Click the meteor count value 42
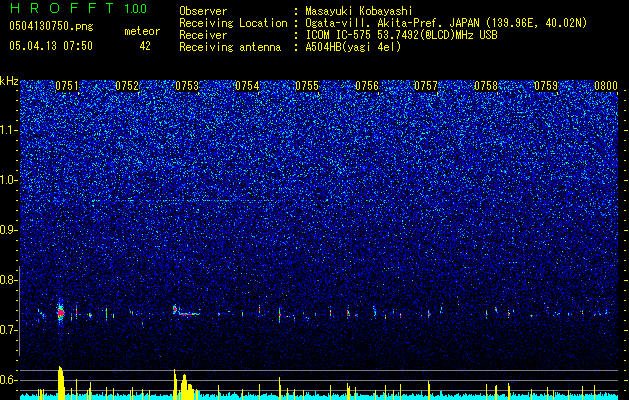Viewport: 629px width, 400px height. point(145,46)
